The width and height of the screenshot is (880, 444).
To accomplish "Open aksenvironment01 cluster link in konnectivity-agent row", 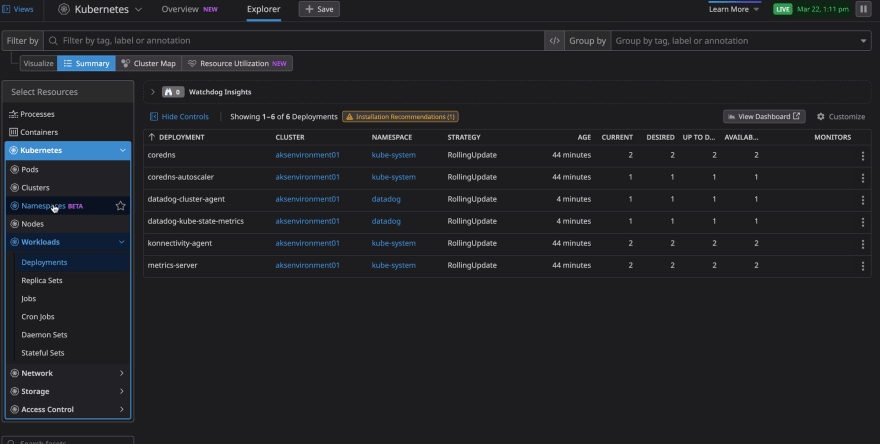I will click(308, 244).
